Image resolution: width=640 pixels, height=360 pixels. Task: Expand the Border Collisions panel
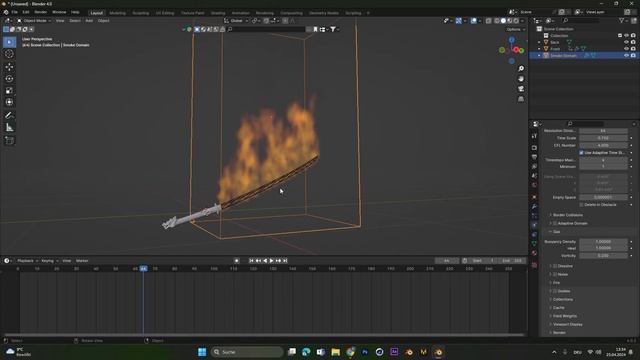coord(567,215)
